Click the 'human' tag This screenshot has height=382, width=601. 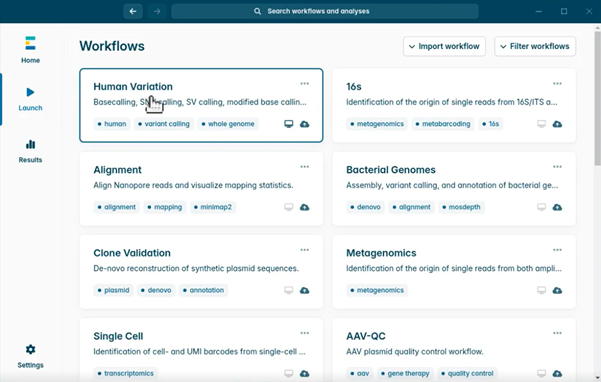point(112,124)
